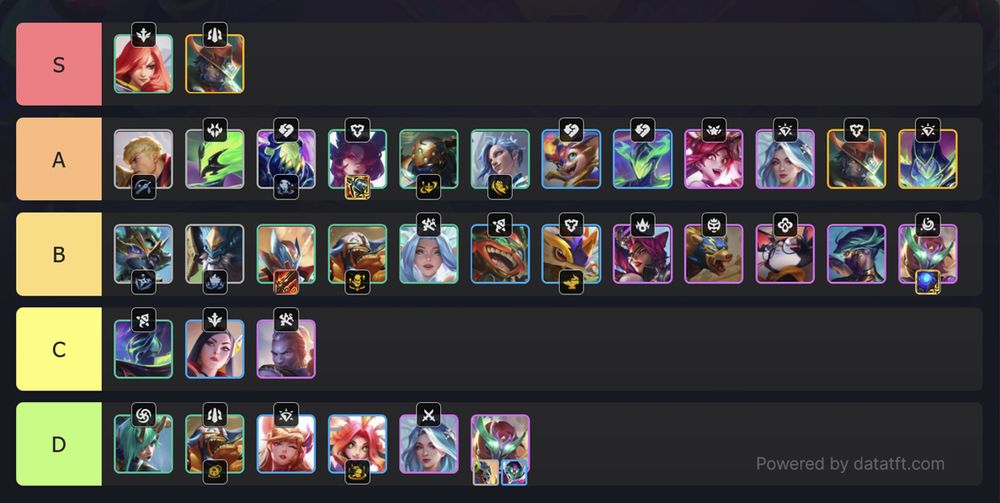
Task: Click the yellow C tier label
Action: click(x=59, y=349)
